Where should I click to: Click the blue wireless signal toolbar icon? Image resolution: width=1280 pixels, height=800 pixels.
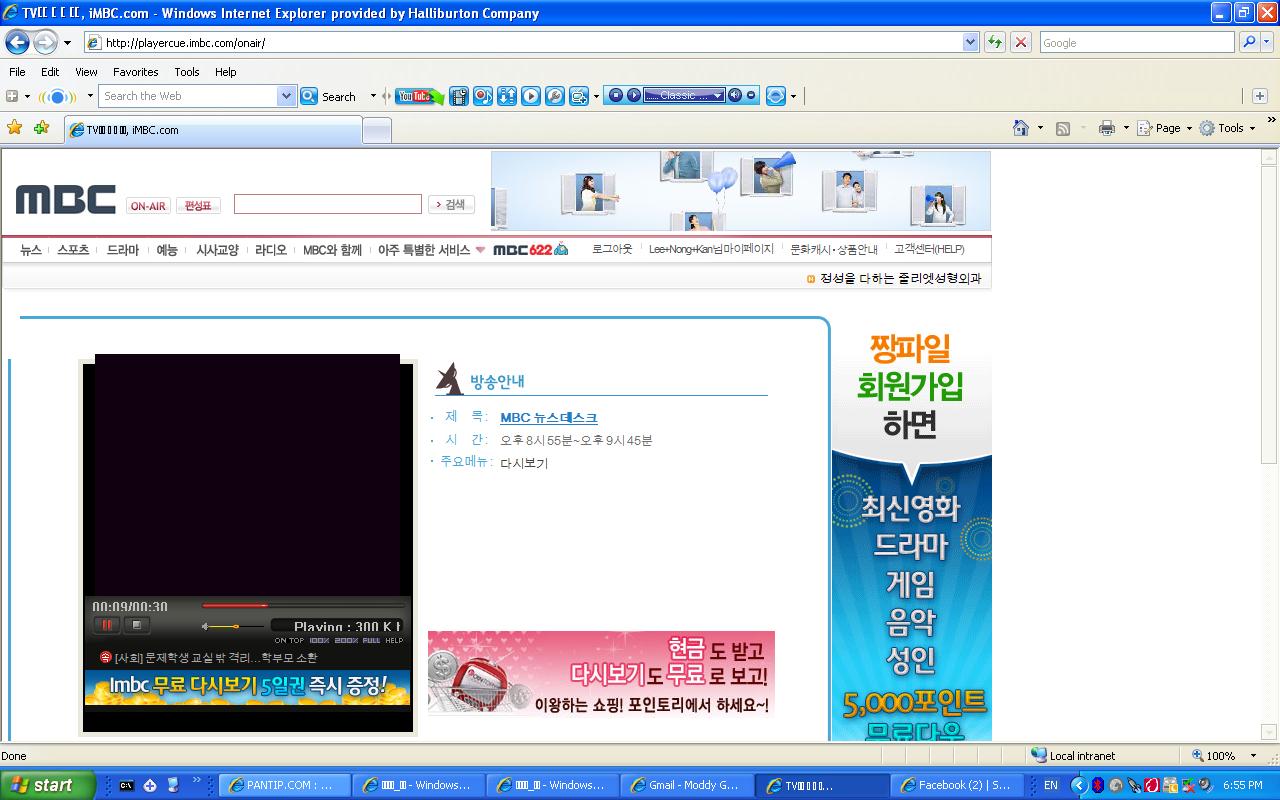pos(57,96)
